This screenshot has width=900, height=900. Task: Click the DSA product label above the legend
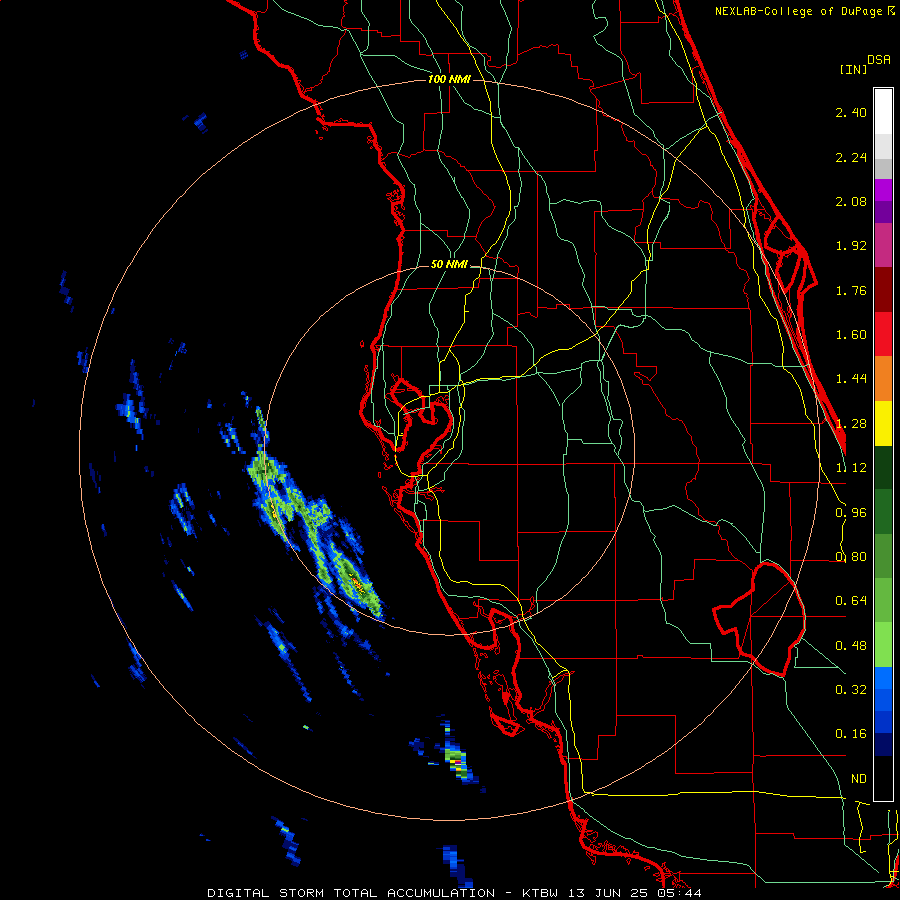pos(879,60)
